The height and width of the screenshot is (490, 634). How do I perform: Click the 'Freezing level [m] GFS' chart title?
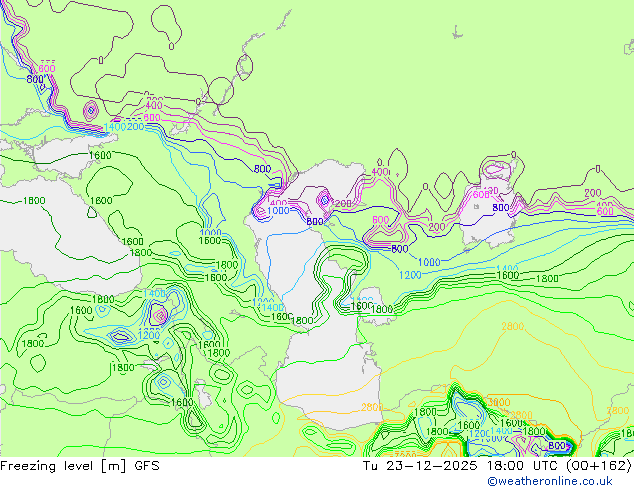tap(80, 466)
